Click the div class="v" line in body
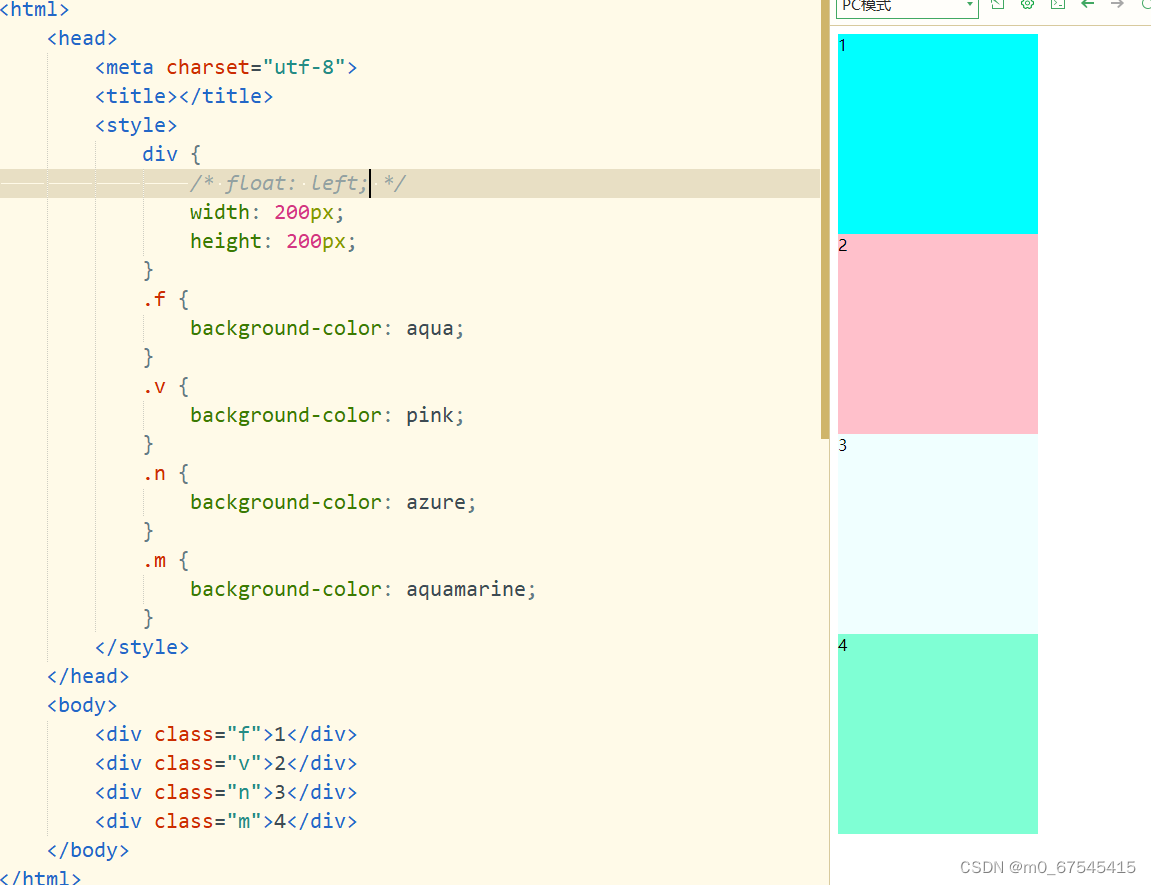 (226, 764)
